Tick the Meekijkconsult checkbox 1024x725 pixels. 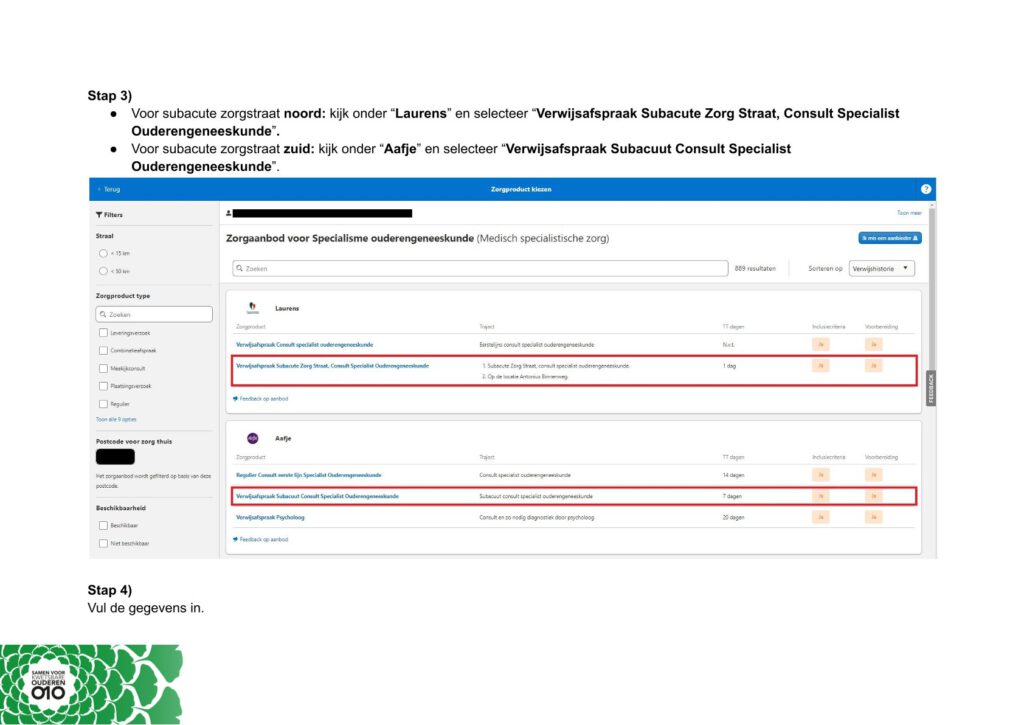point(103,368)
